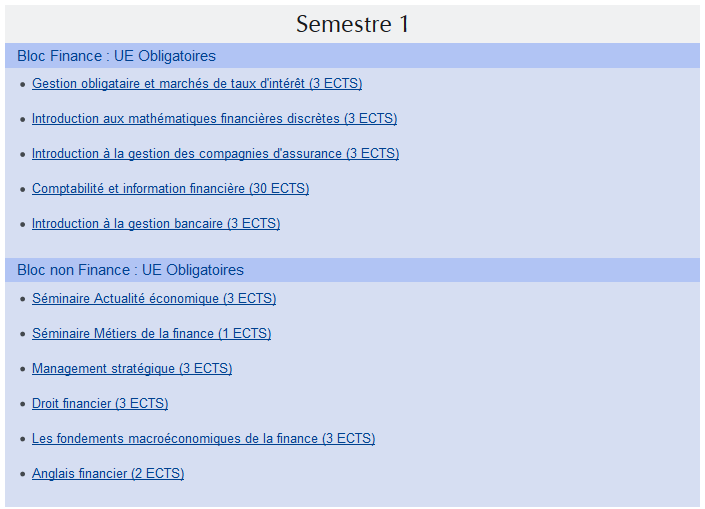The width and height of the screenshot is (705, 509).
Task: Open Séminaire Métiers de la finance link
Action: click(152, 334)
